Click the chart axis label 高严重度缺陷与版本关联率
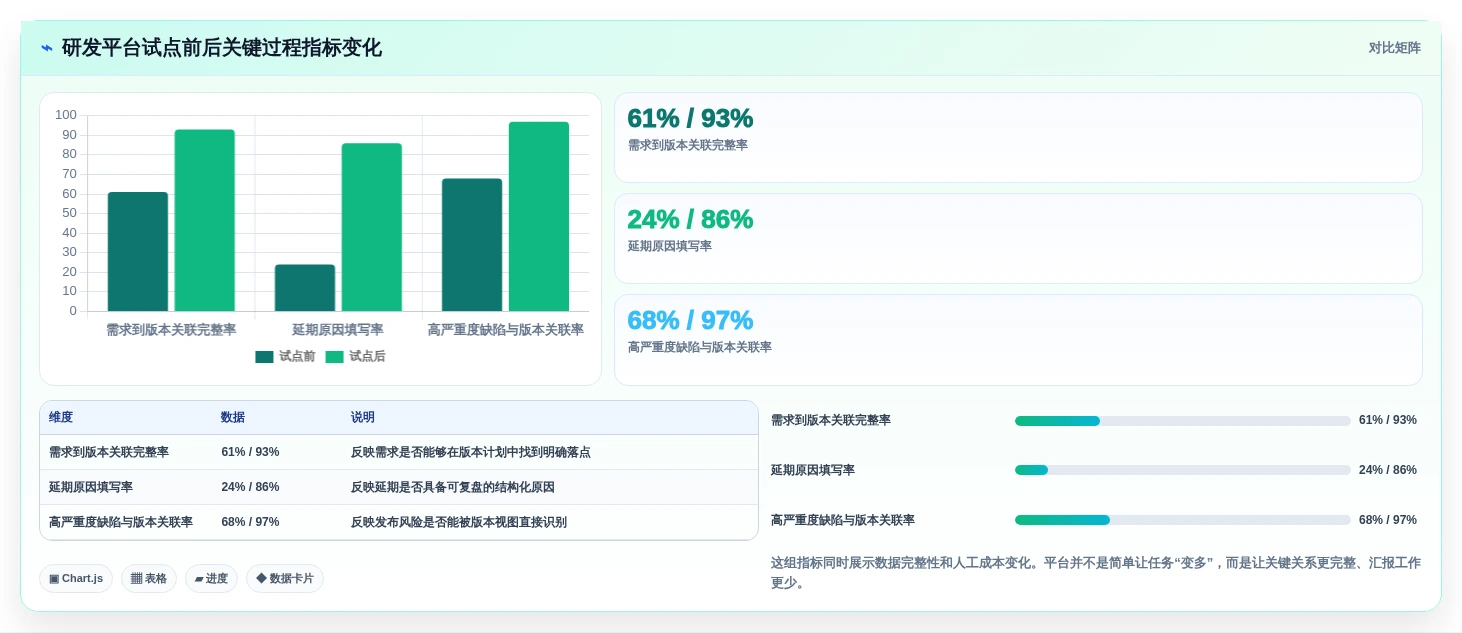 505,330
